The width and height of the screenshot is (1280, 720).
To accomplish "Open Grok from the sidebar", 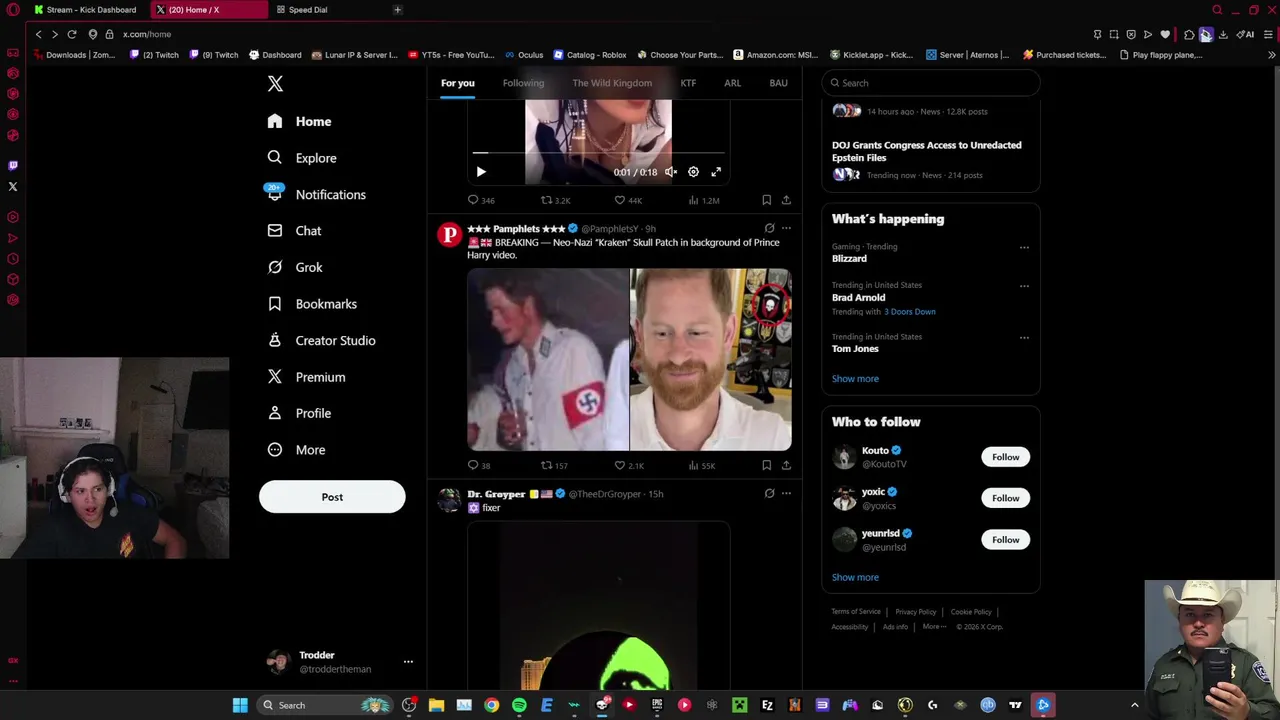I will (x=295, y=267).
